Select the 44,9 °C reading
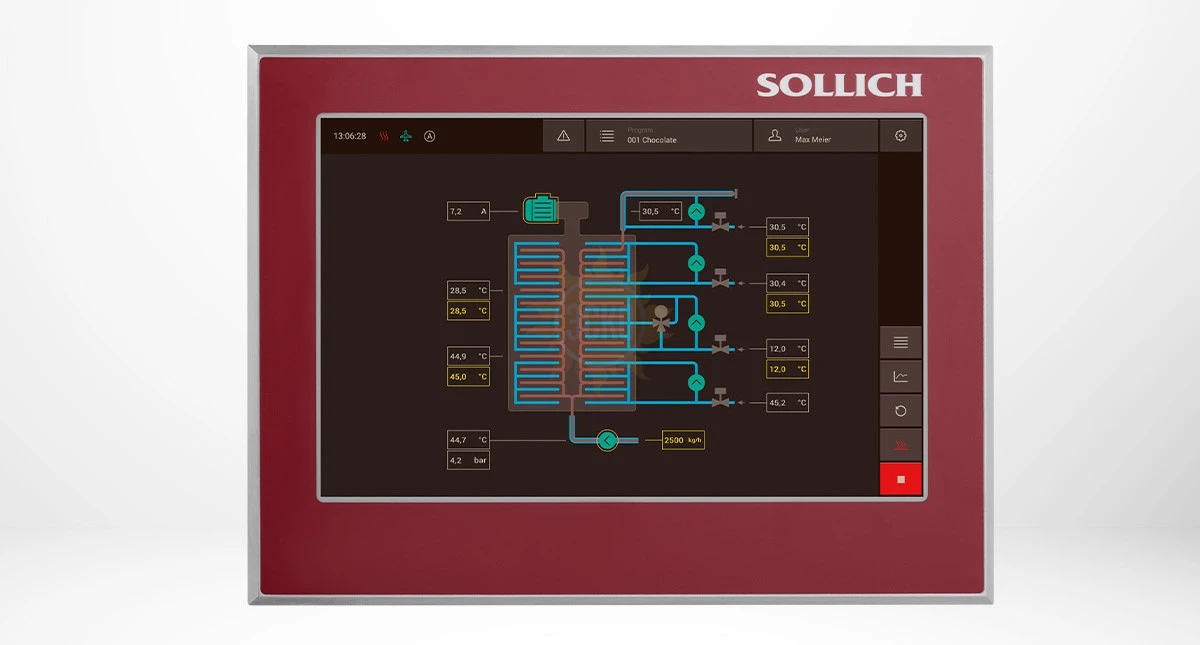The height and width of the screenshot is (645, 1200). point(468,356)
